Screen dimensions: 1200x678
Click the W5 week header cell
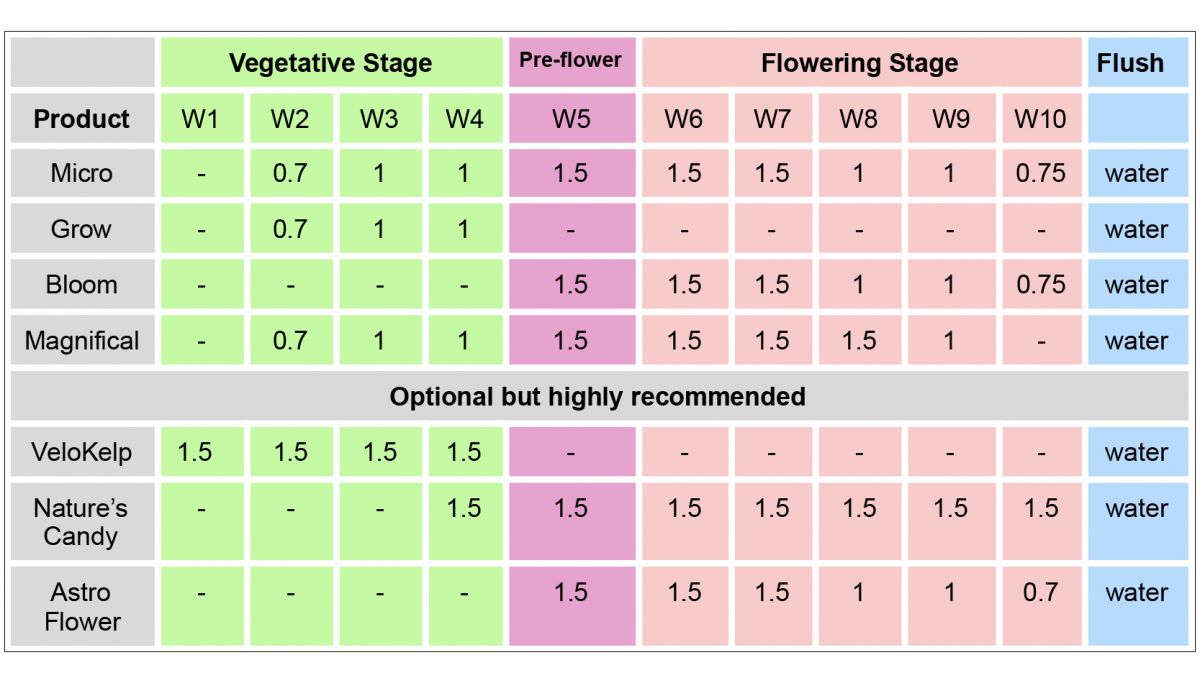[x=571, y=119]
